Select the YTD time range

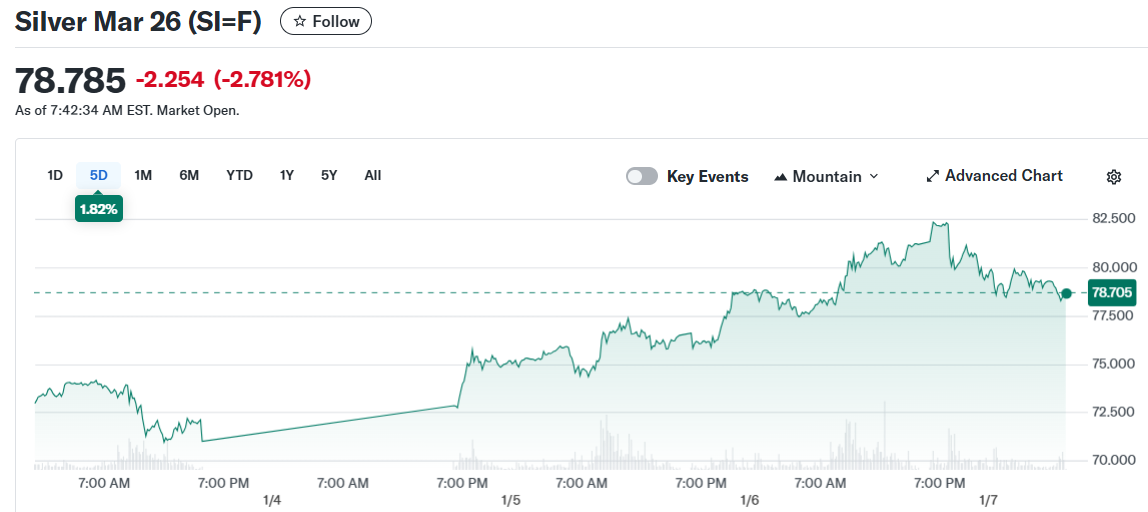click(x=239, y=175)
